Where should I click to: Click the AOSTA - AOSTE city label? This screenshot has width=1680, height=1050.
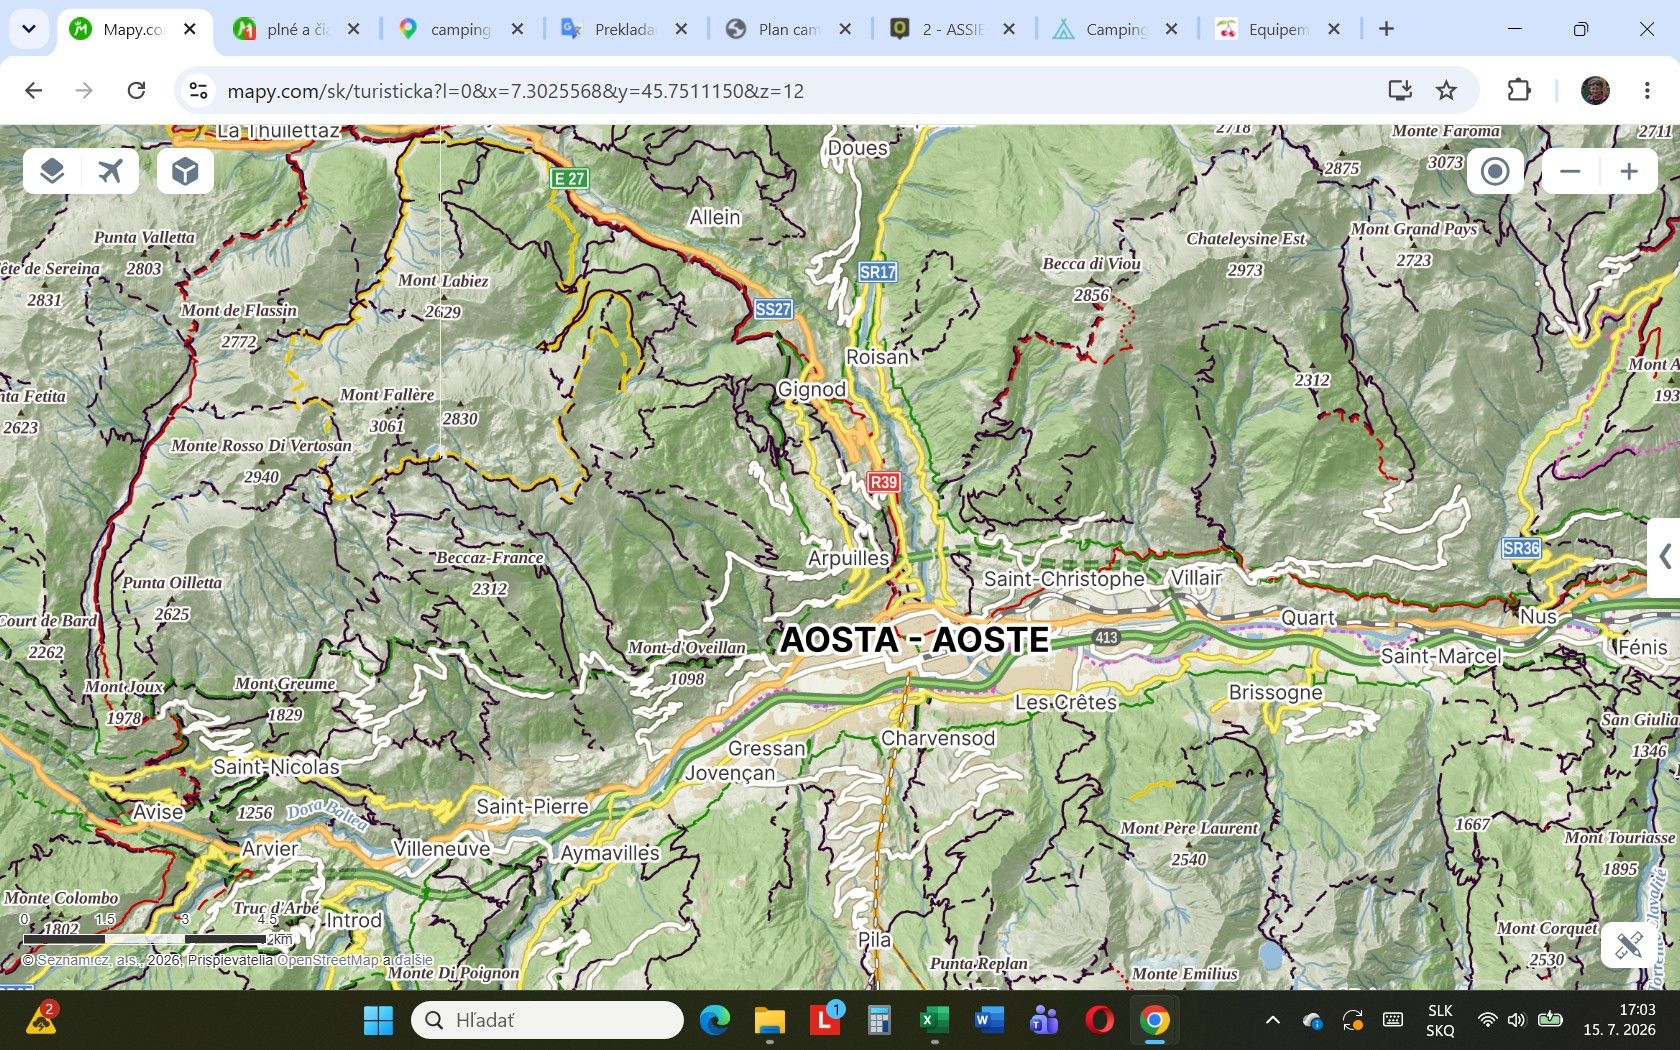coord(914,640)
